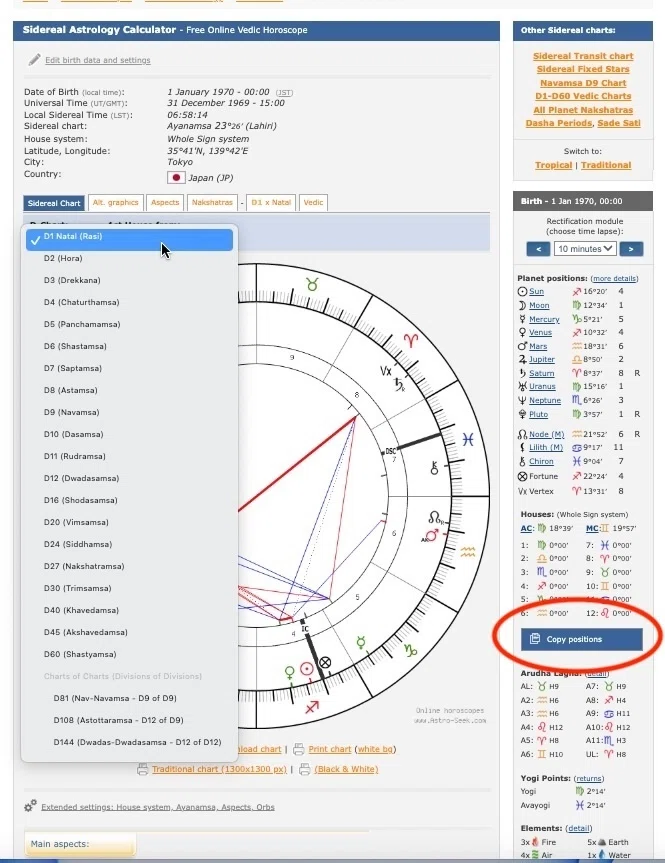
Task: Select D12 (Dwadasamsa) option
Action: [129, 478]
